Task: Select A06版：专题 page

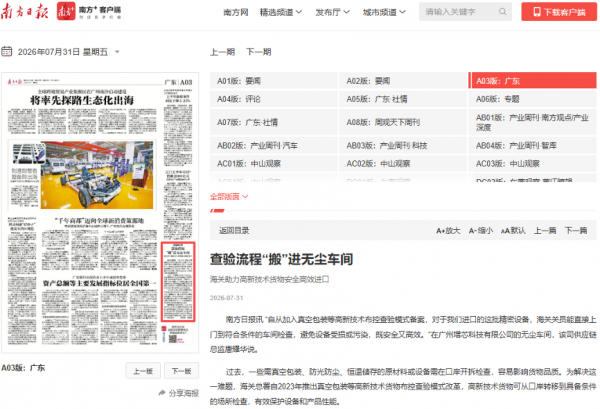Action: pos(533,99)
